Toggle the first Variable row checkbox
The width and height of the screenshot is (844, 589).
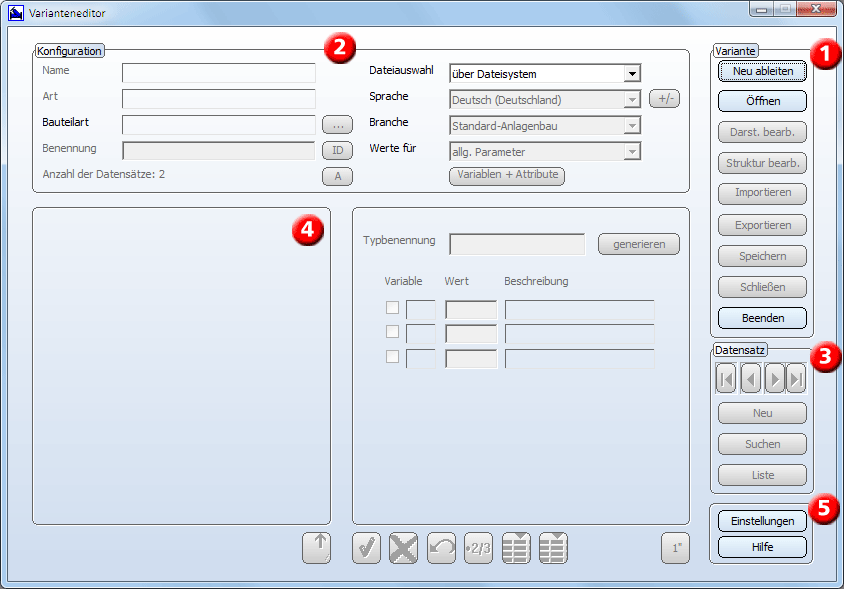pyautogui.click(x=392, y=307)
